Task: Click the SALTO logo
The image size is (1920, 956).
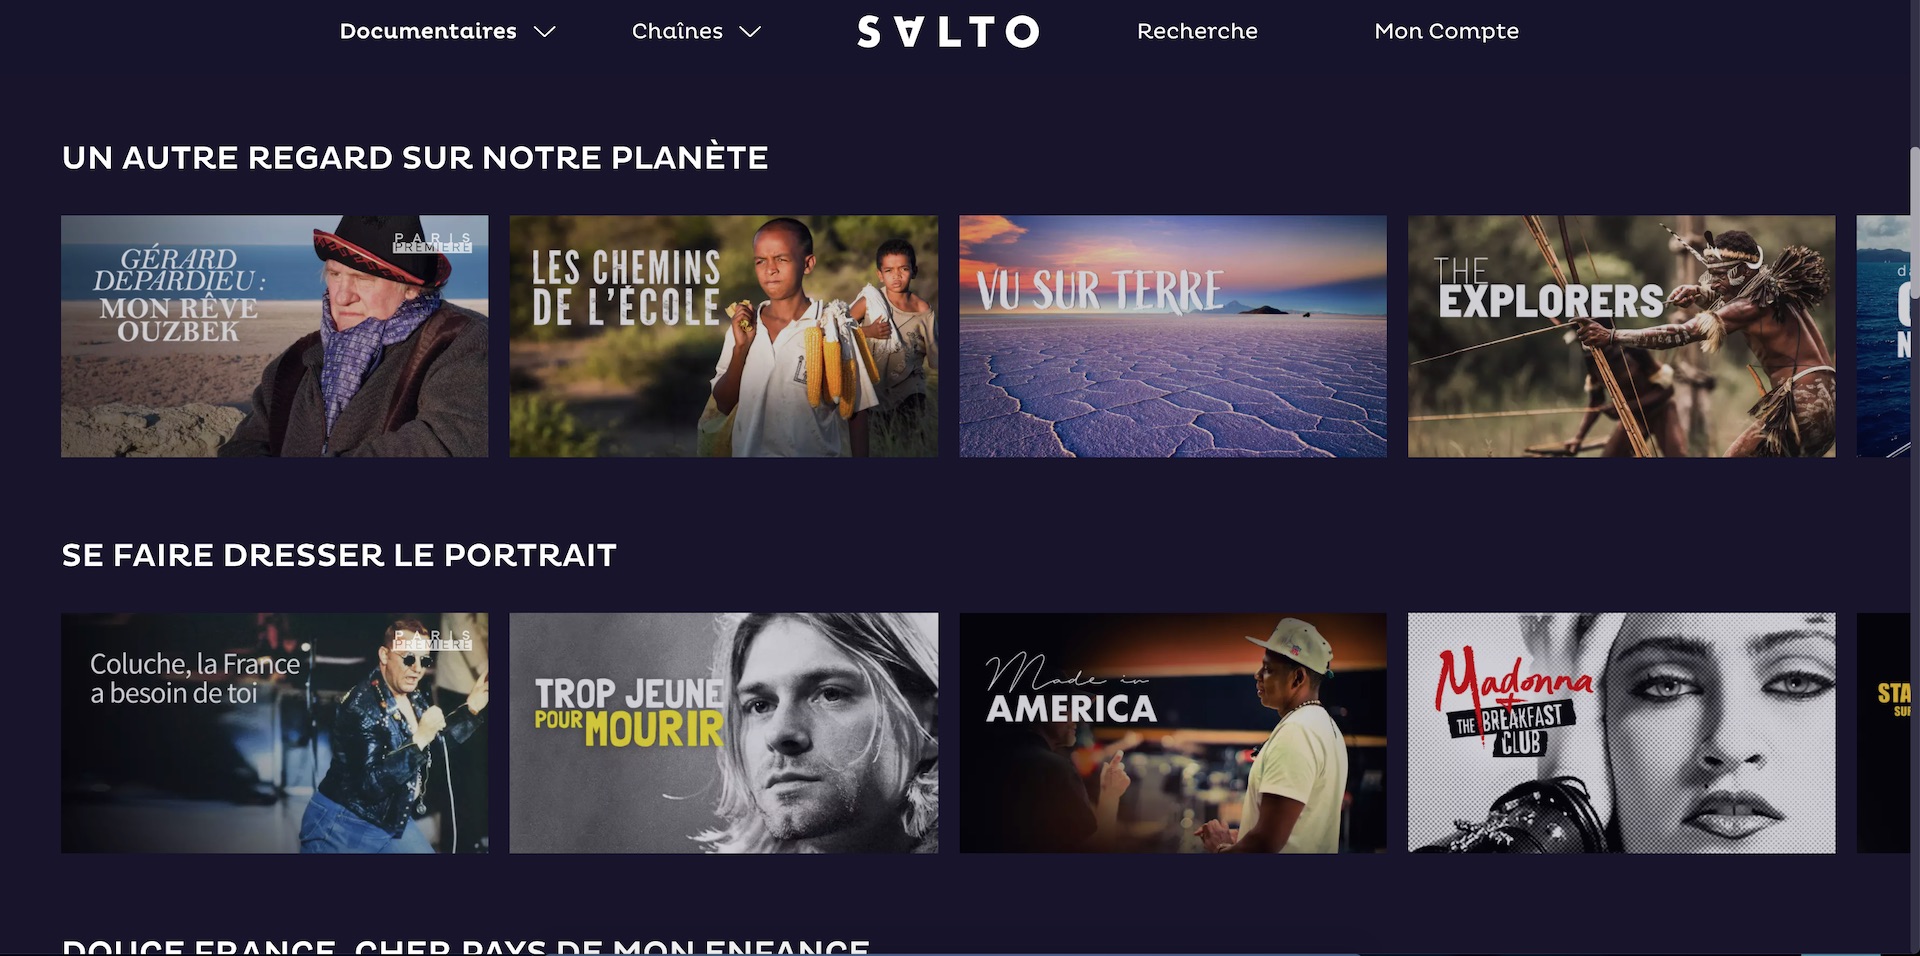Action: 948,31
